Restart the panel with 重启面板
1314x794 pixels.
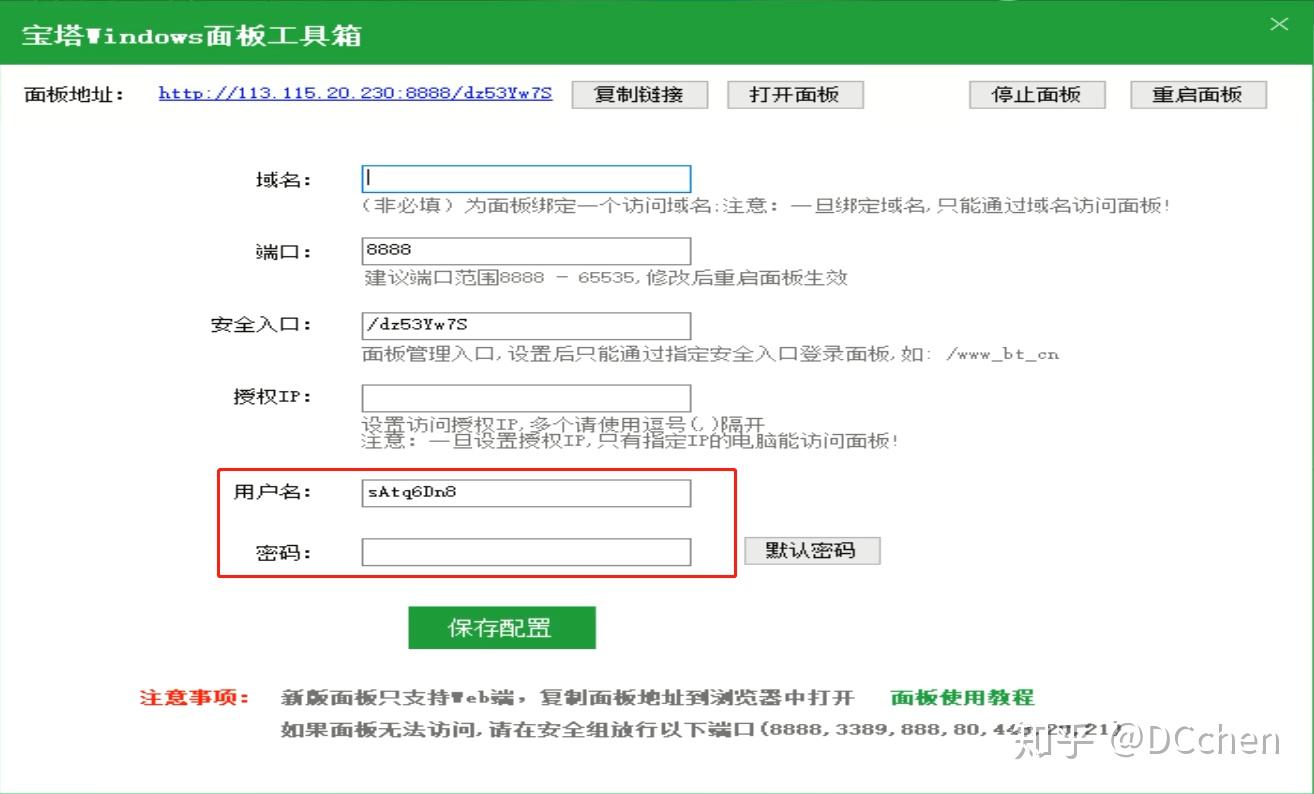pos(1198,95)
